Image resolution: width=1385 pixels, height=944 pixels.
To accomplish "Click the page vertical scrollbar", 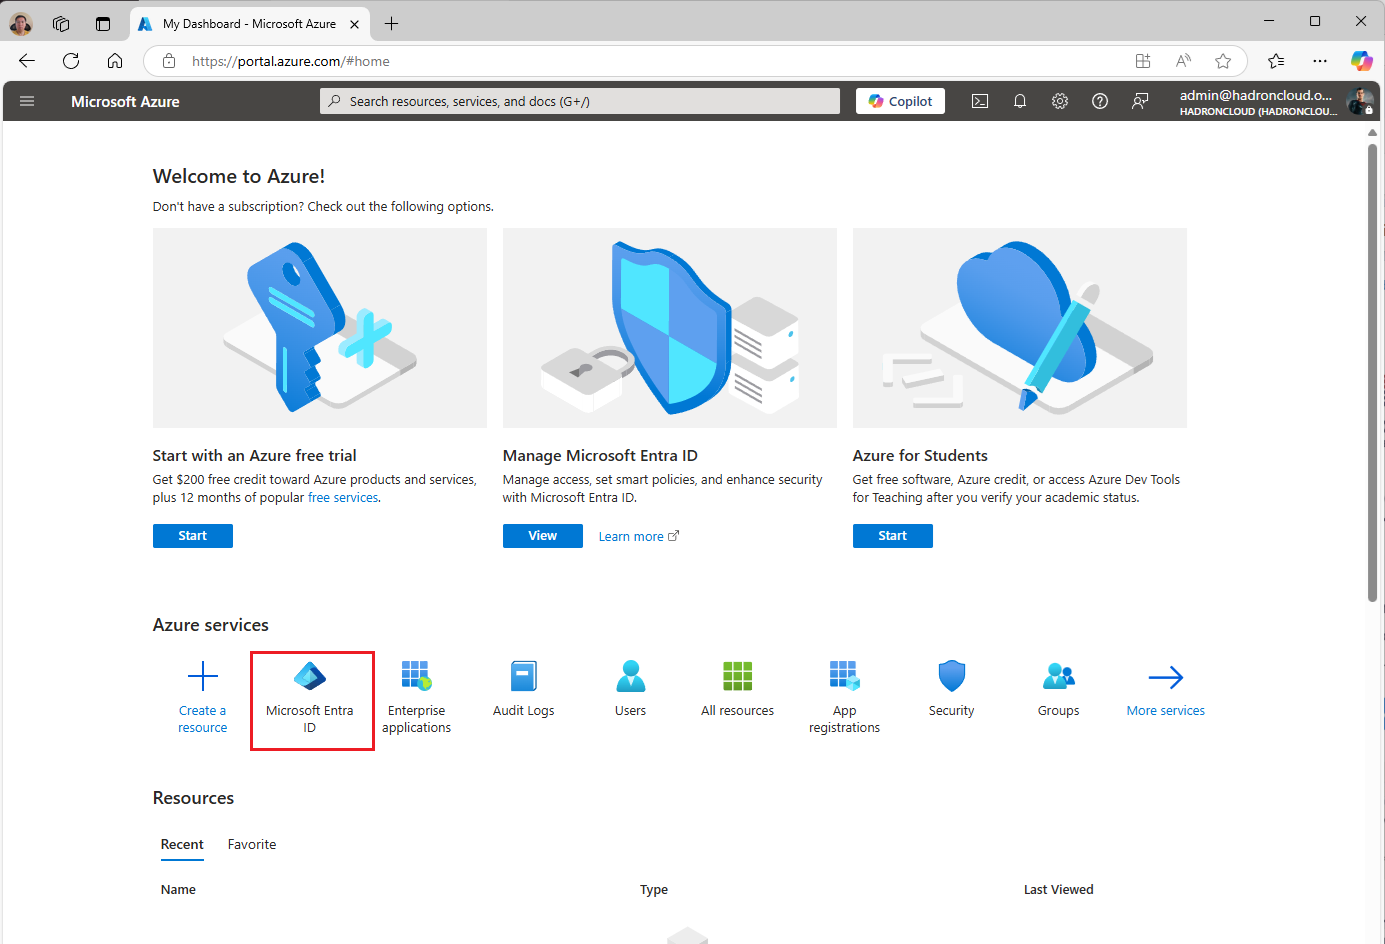I will pyautogui.click(x=1373, y=372).
